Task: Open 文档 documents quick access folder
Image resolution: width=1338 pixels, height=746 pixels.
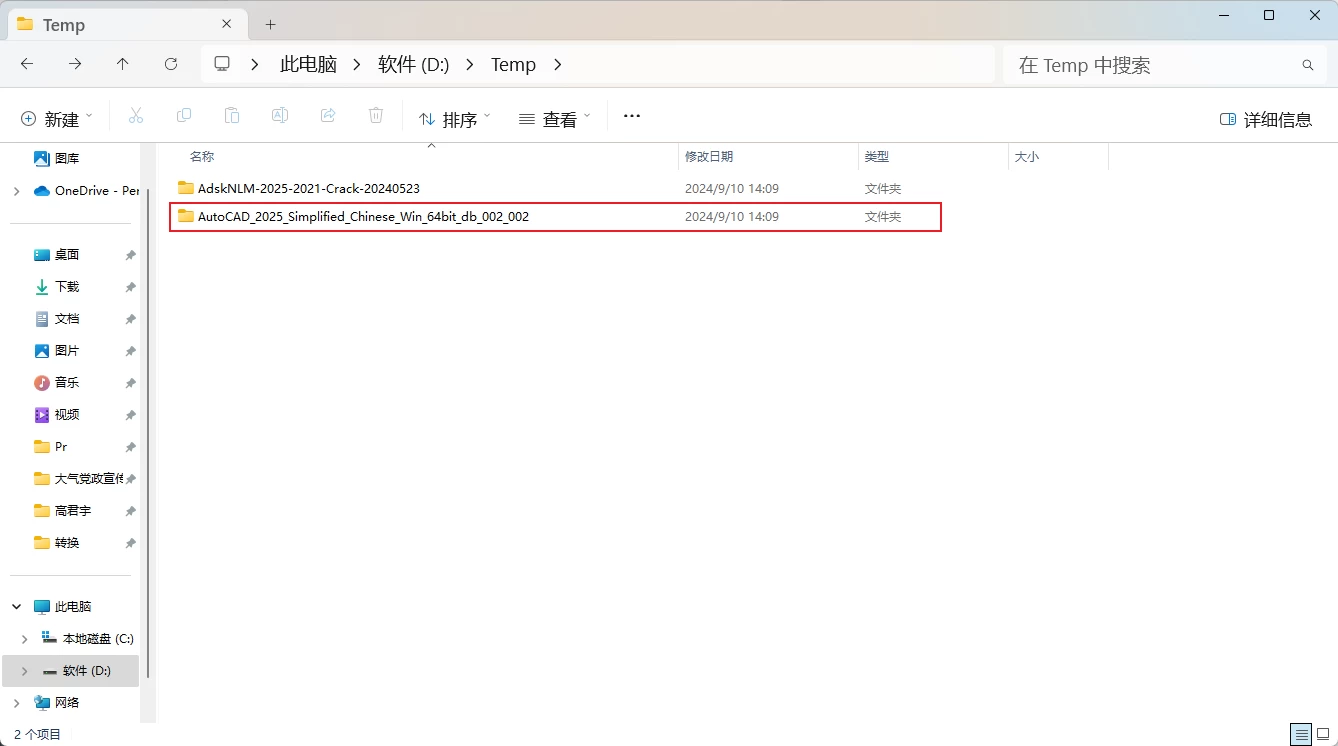Action: coord(57,318)
